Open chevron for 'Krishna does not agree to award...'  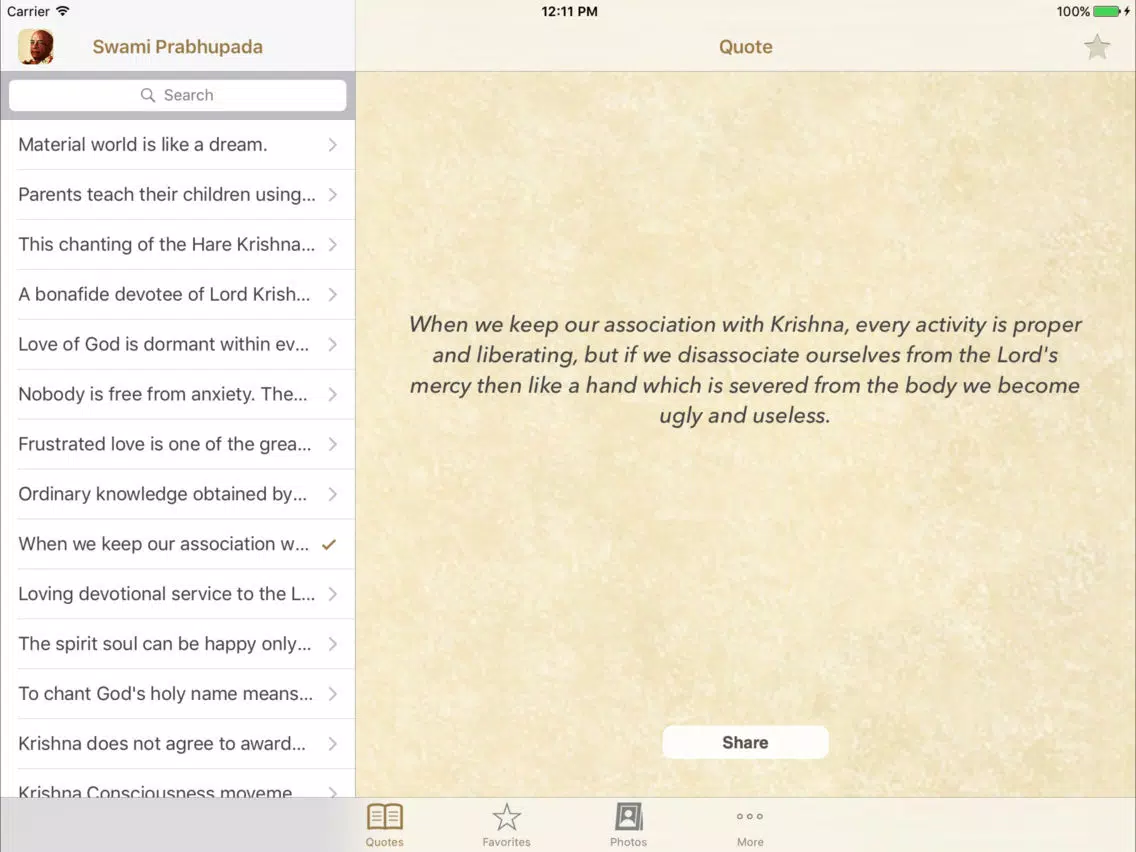pyautogui.click(x=333, y=744)
